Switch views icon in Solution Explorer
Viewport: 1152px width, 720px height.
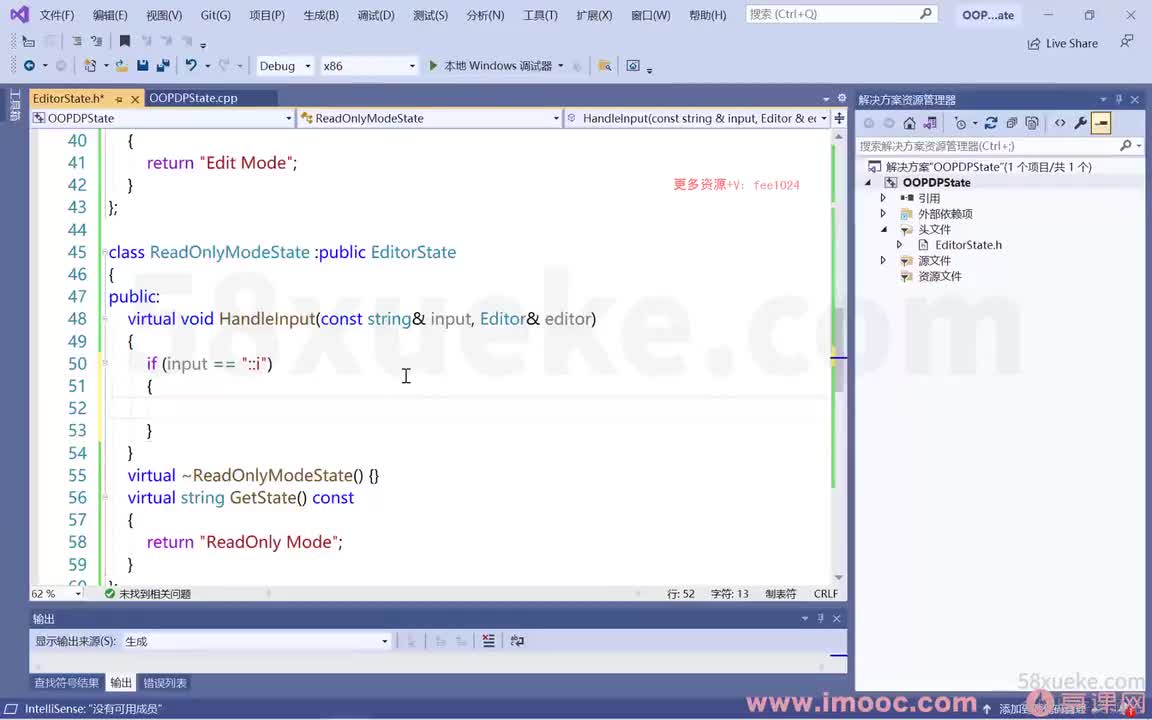click(x=930, y=123)
